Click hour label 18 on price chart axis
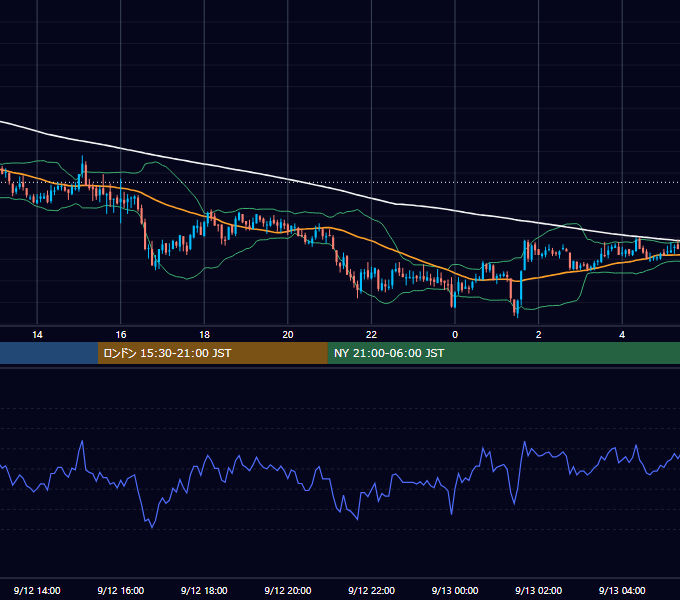The image size is (680, 600). (204, 335)
